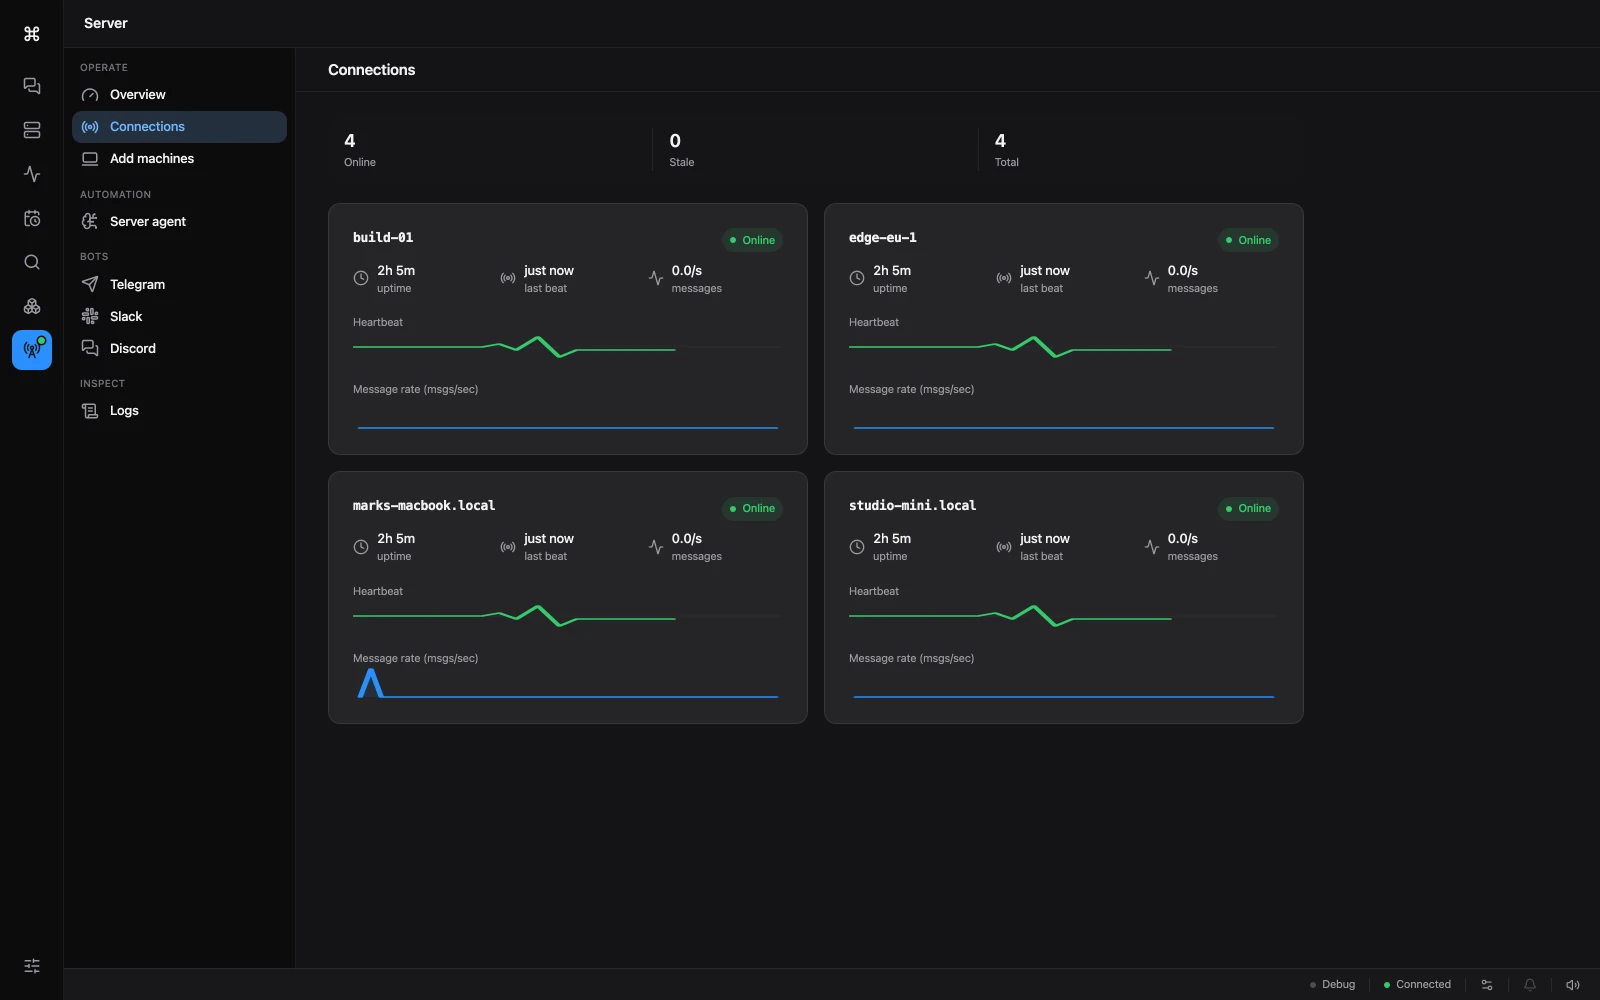This screenshot has width=1600, height=1000.
Task: Click the Online count stat
Action: 360,150
